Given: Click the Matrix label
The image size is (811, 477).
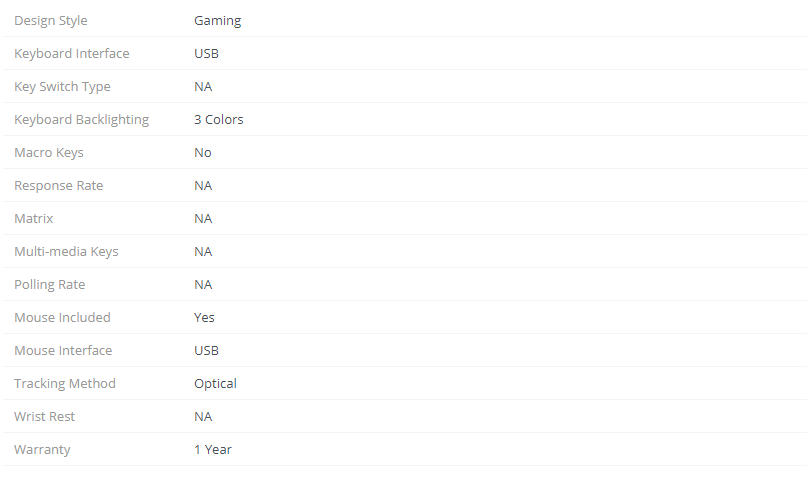Looking at the screenshot, I should (34, 218).
